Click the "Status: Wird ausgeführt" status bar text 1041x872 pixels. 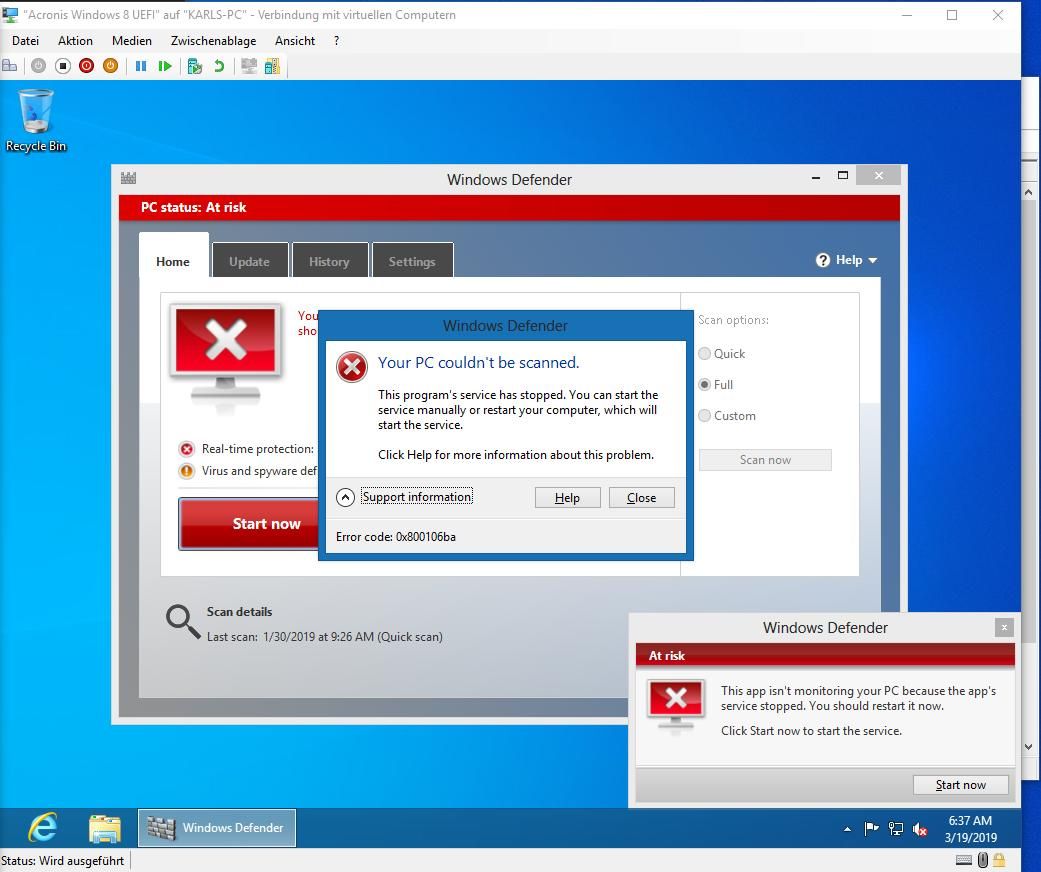[x=62, y=861]
